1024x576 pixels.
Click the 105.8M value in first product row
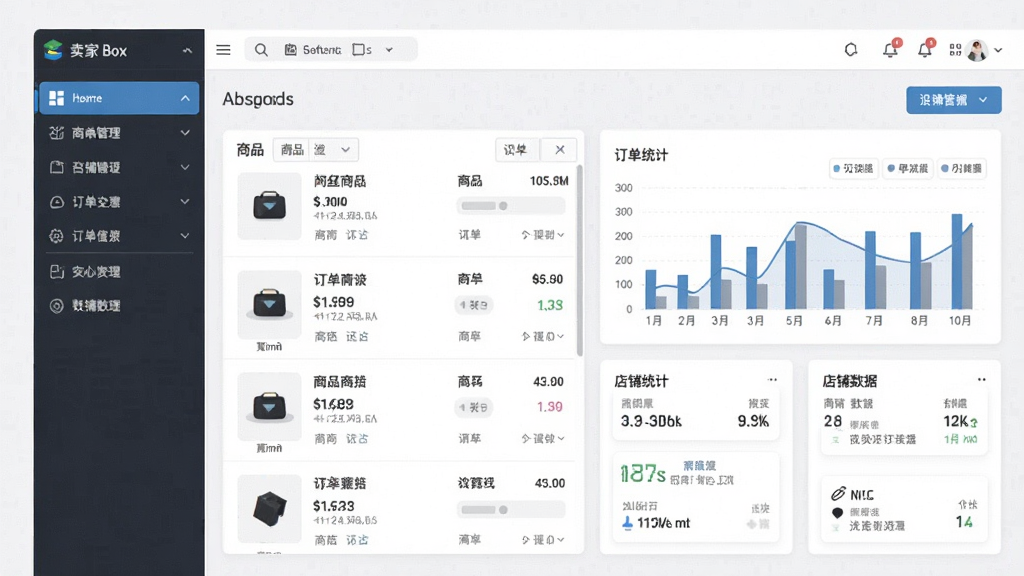coord(549,181)
